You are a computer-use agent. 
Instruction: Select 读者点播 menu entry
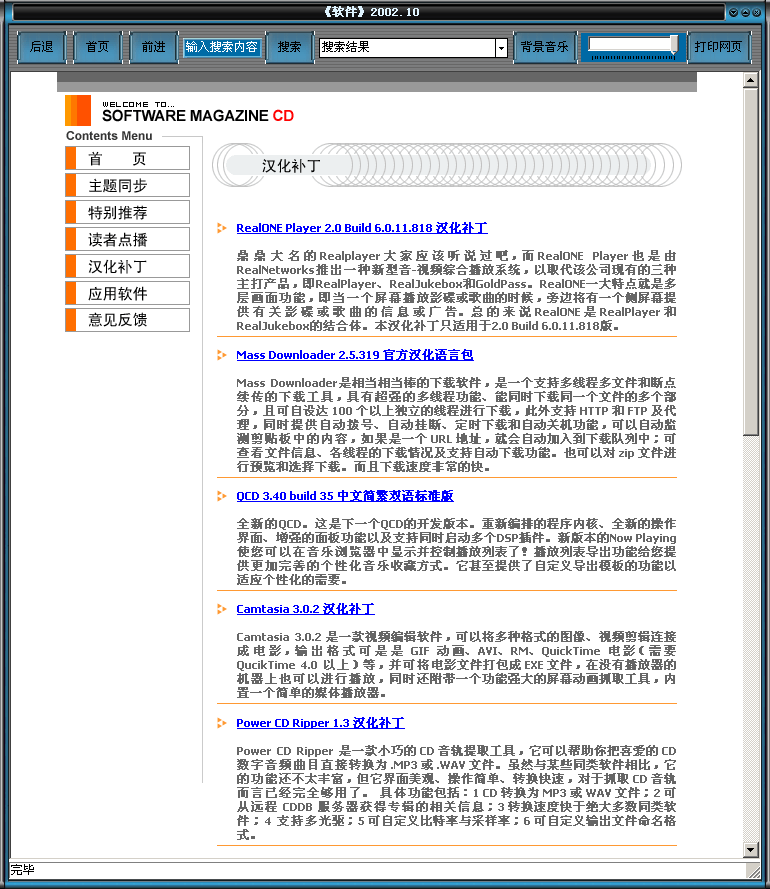pos(128,239)
